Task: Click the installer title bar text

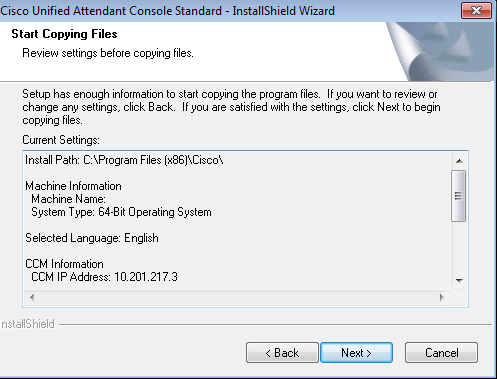Action: [167, 11]
